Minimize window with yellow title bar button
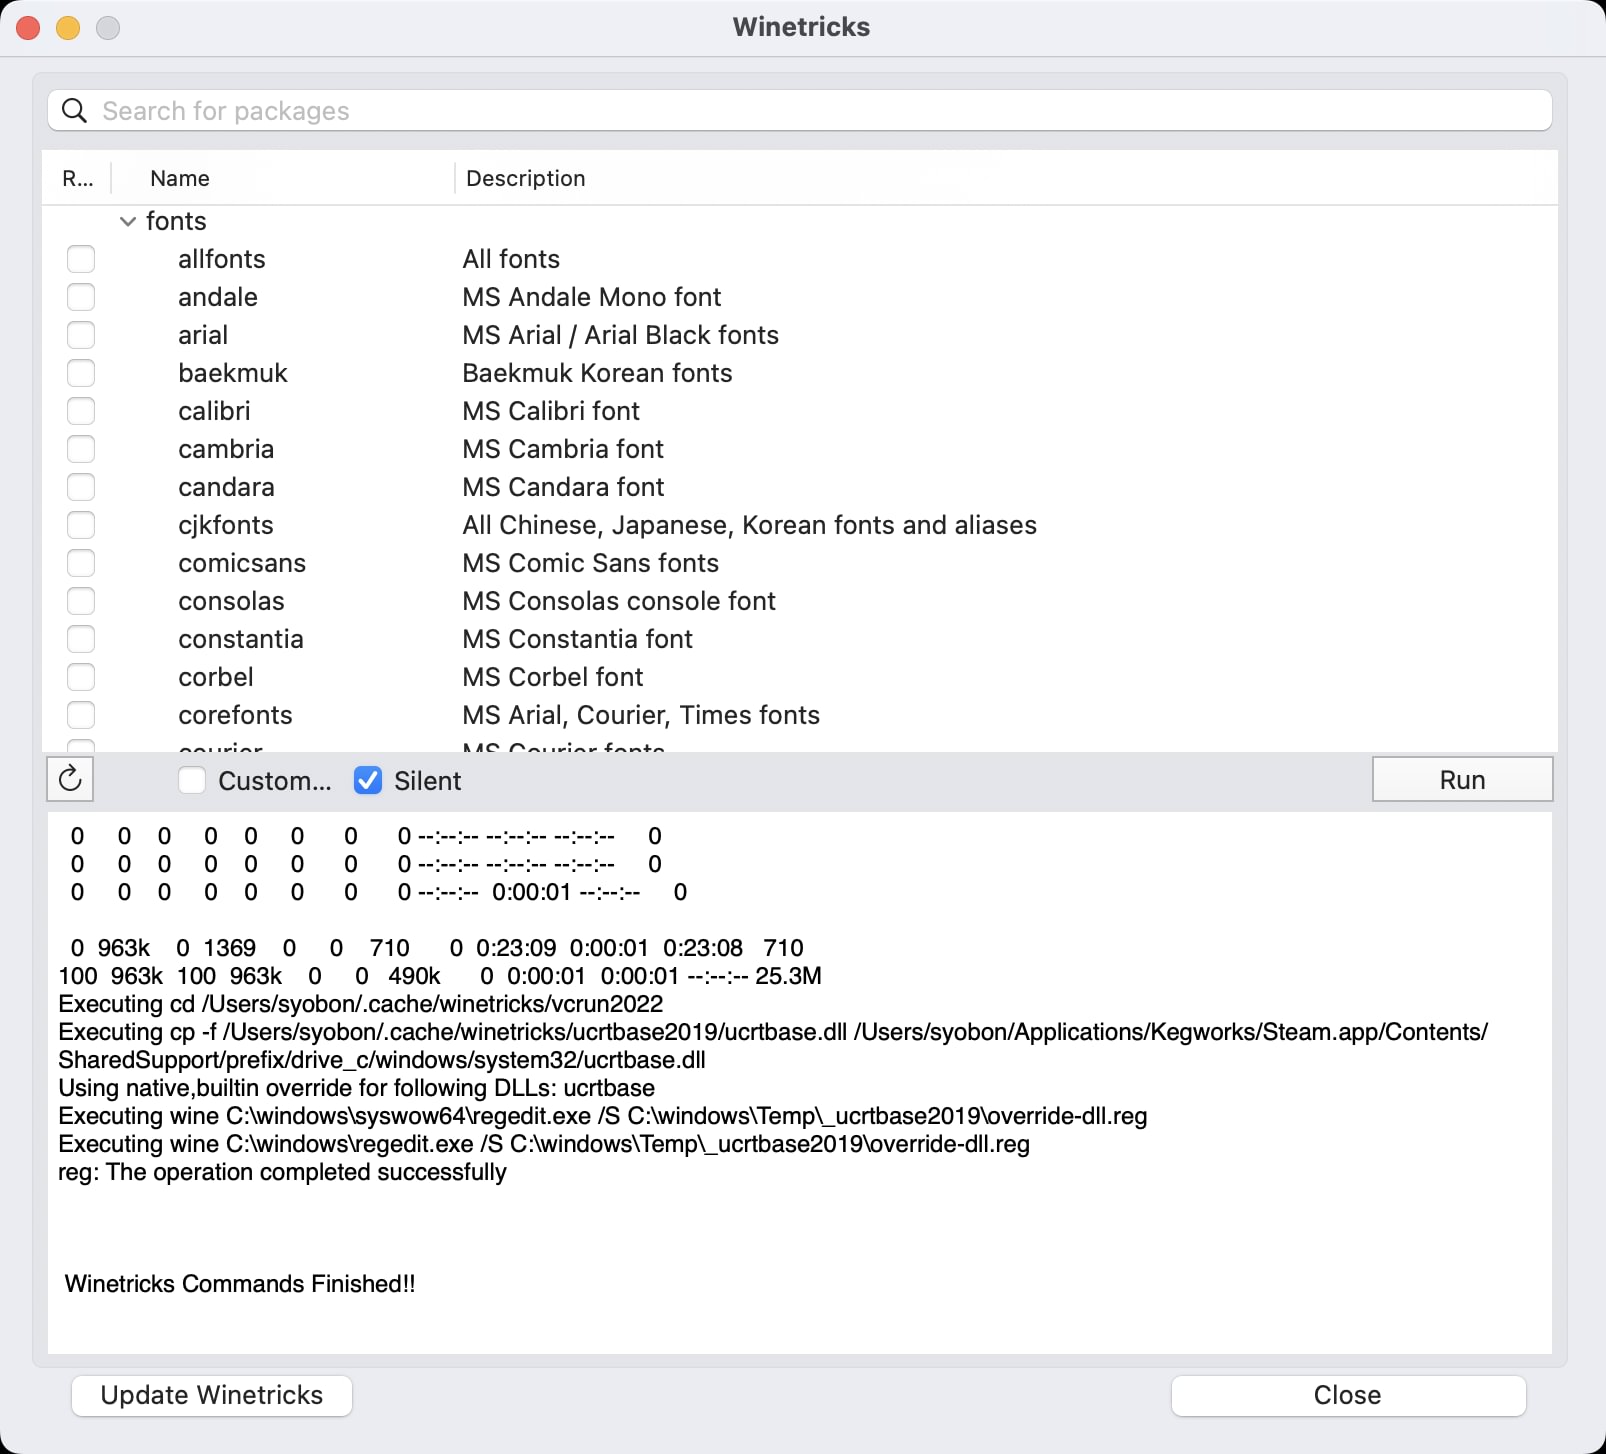 pyautogui.click(x=68, y=28)
